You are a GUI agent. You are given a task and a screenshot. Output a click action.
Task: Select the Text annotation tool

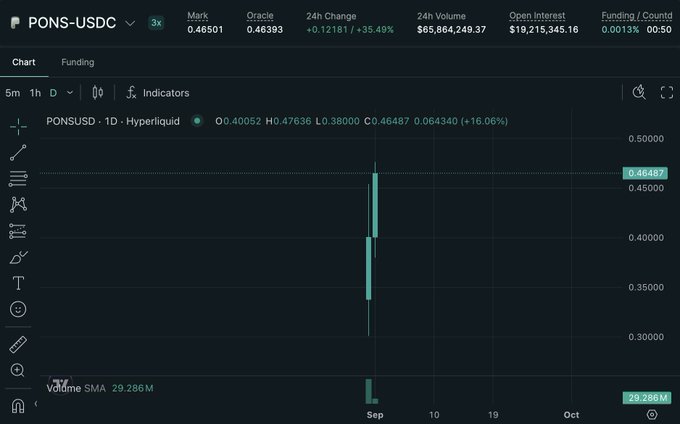pos(18,283)
